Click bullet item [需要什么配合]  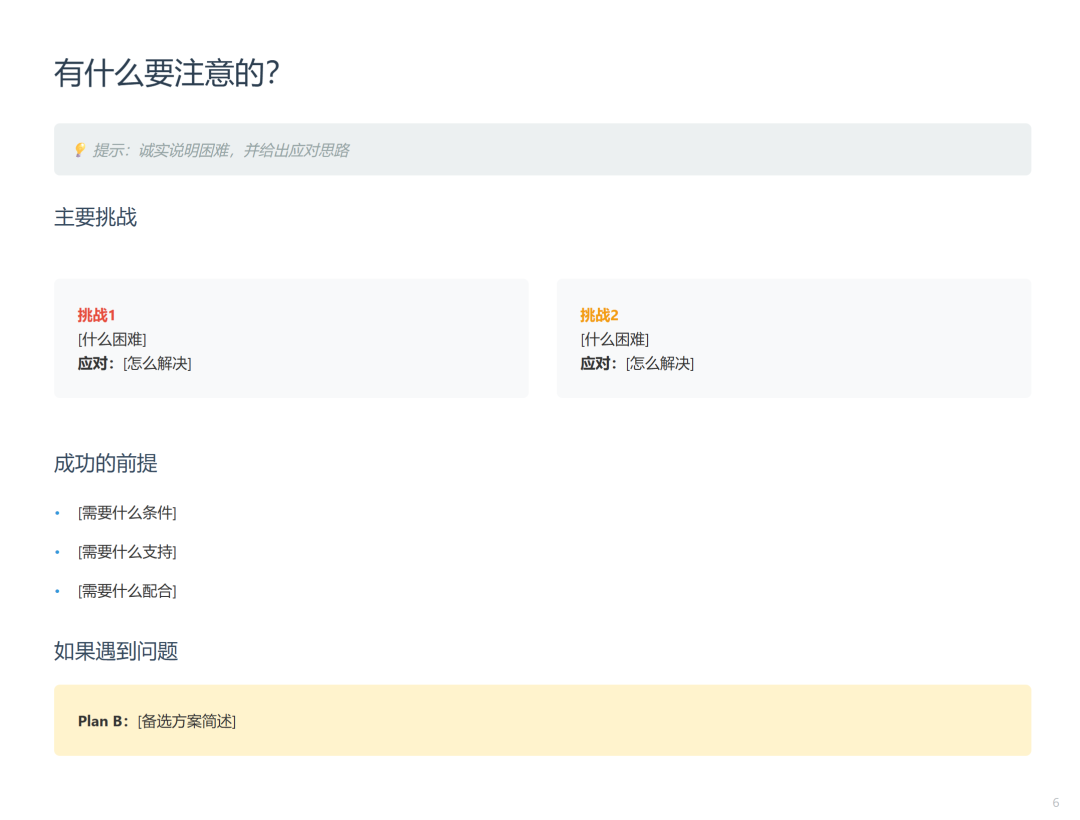point(127,591)
